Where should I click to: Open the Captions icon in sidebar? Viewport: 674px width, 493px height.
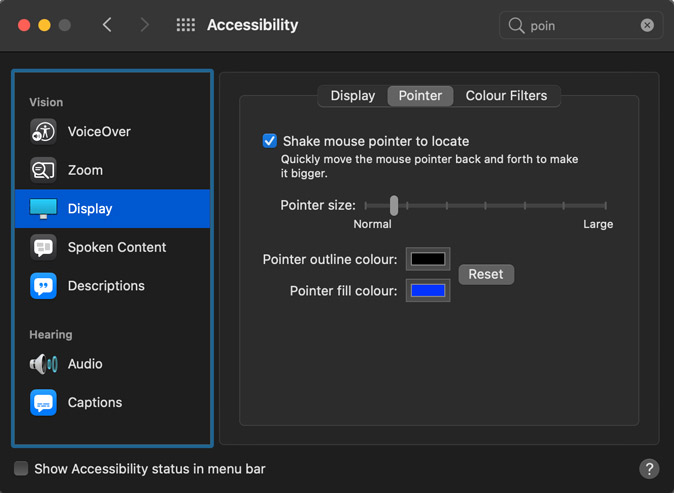coord(43,403)
